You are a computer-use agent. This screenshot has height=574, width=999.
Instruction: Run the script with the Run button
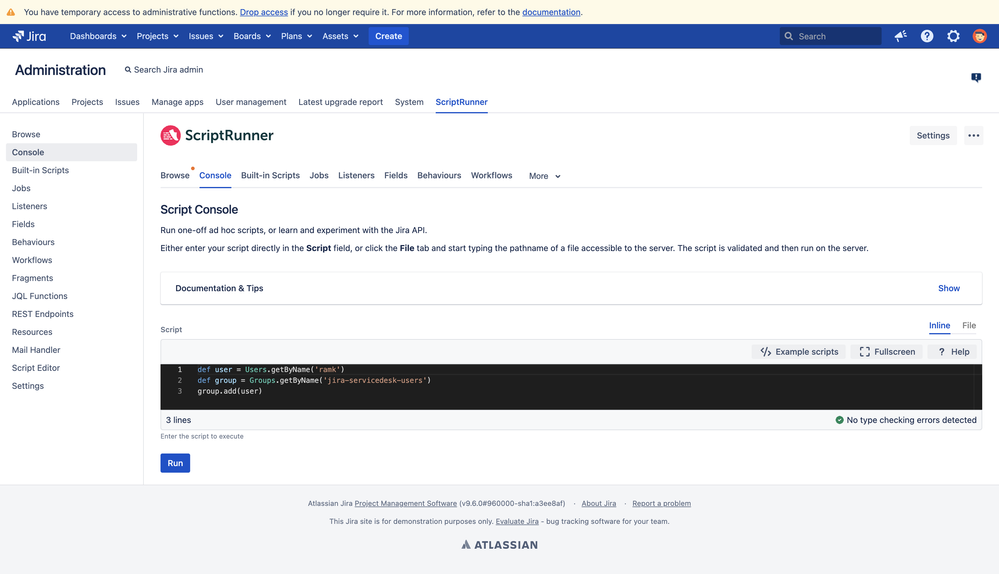tap(175, 463)
